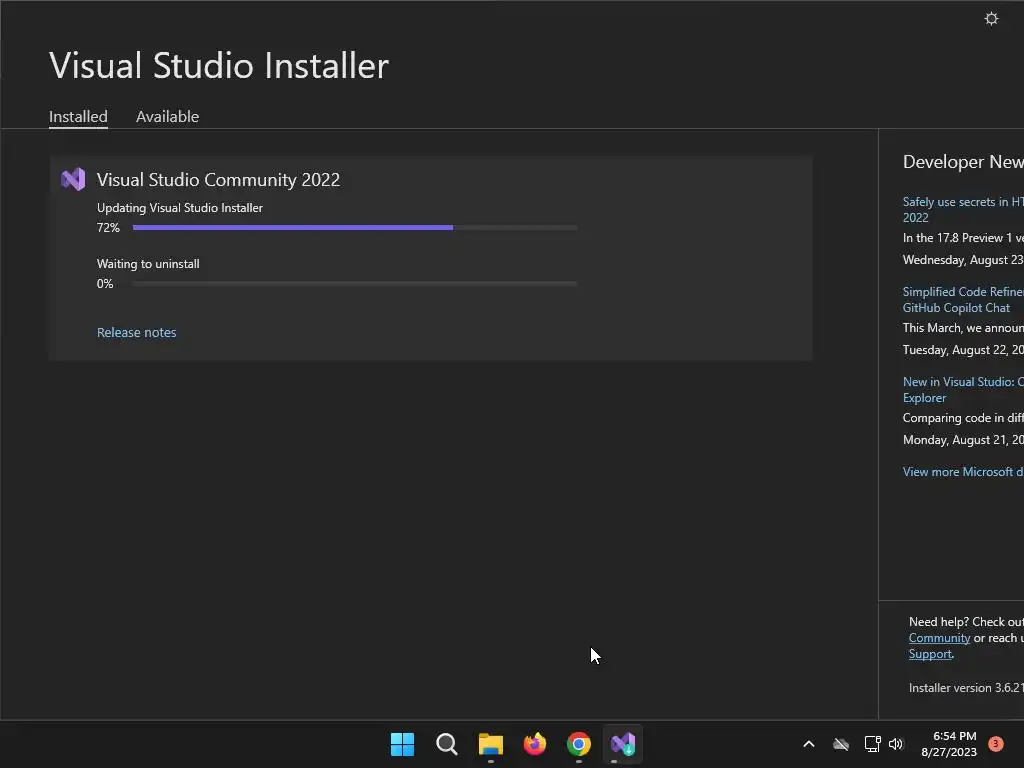The height and width of the screenshot is (768, 1024).
Task: Open File Explorer from the taskbar
Action: click(490, 744)
